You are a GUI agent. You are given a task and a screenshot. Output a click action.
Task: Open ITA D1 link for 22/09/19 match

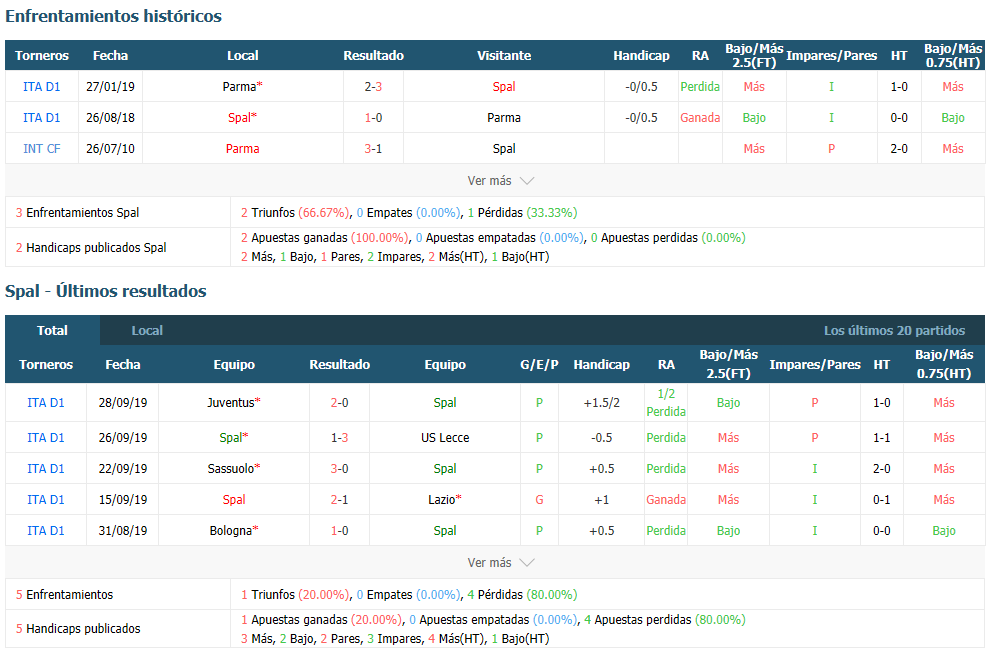click(46, 469)
